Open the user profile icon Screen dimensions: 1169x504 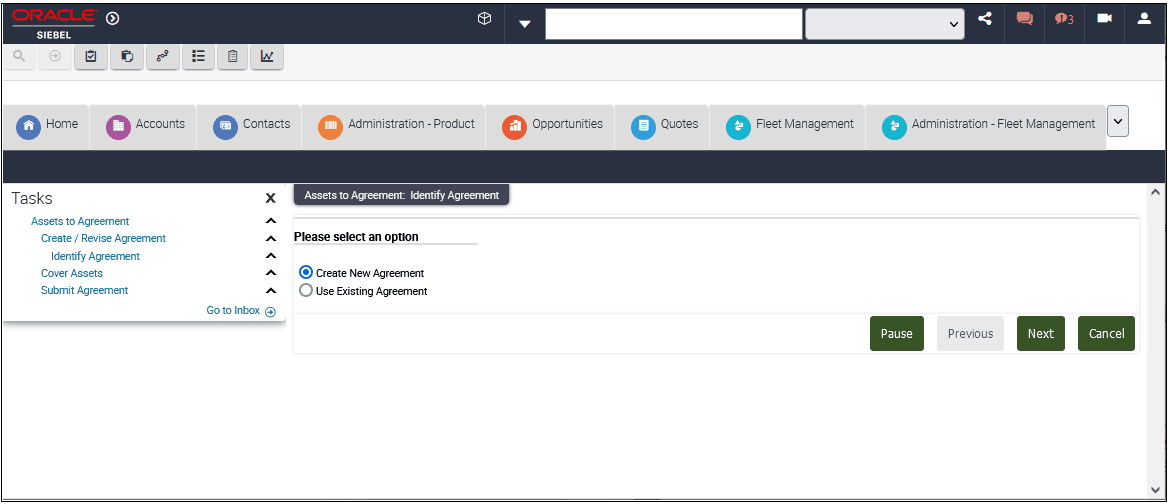(1144, 19)
